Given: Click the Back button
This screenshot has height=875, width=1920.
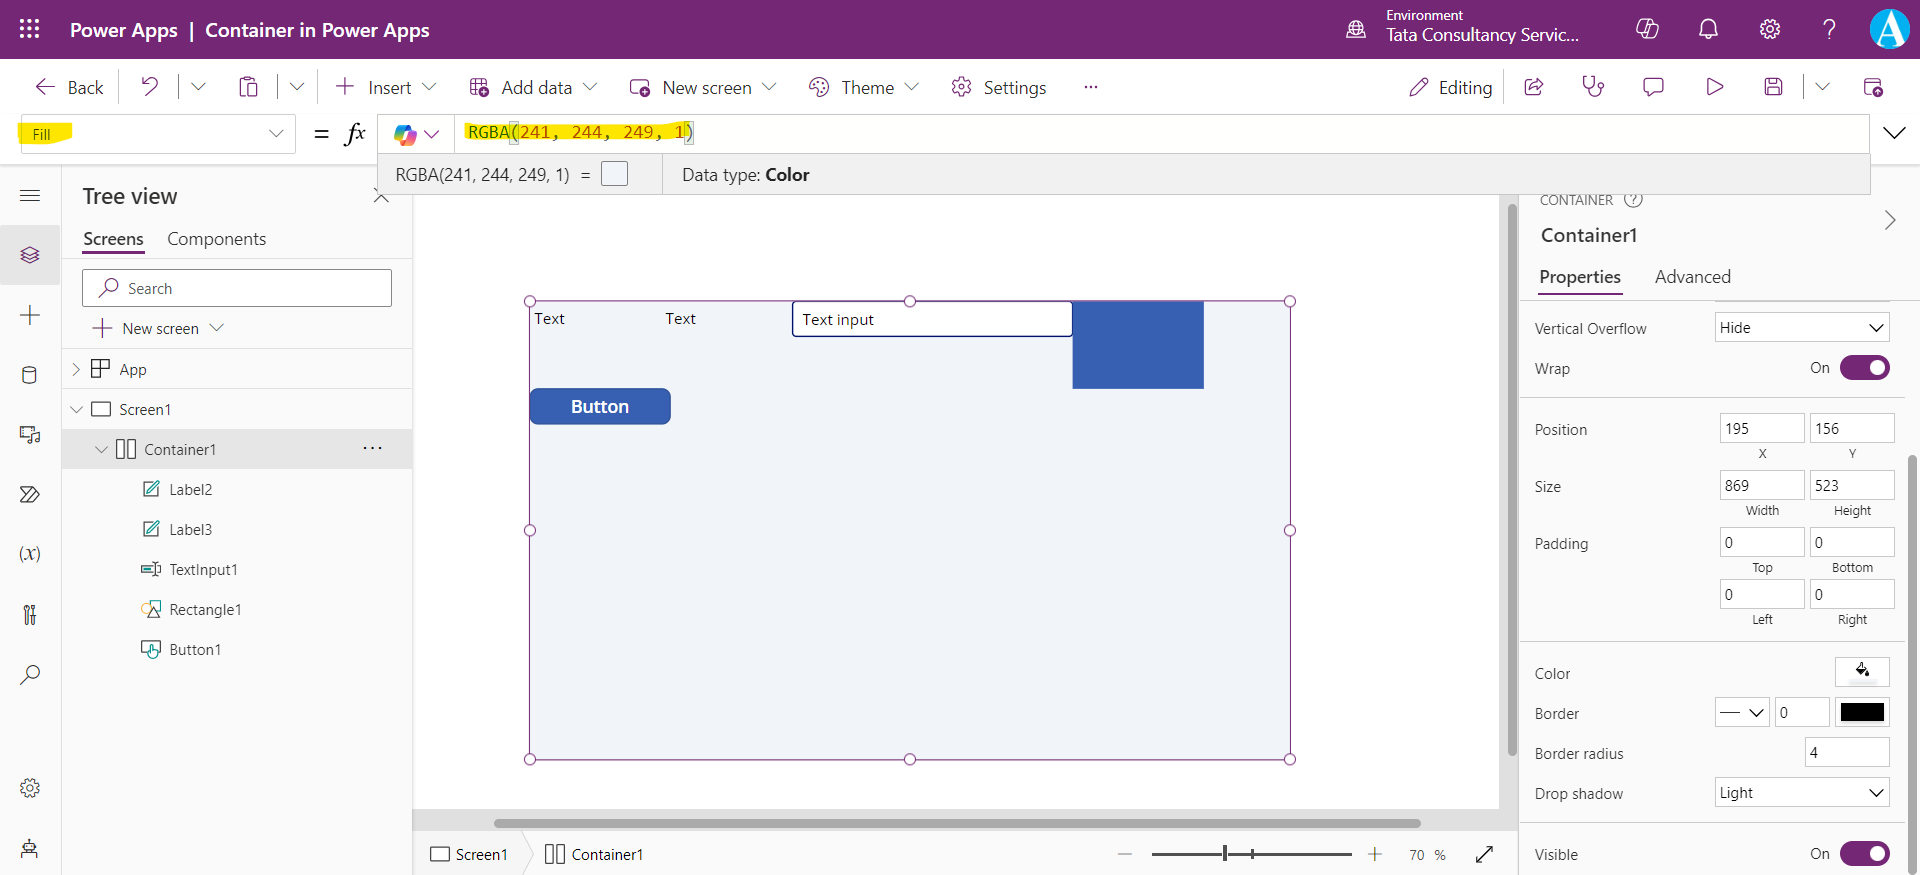Looking at the screenshot, I should [70, 87].
